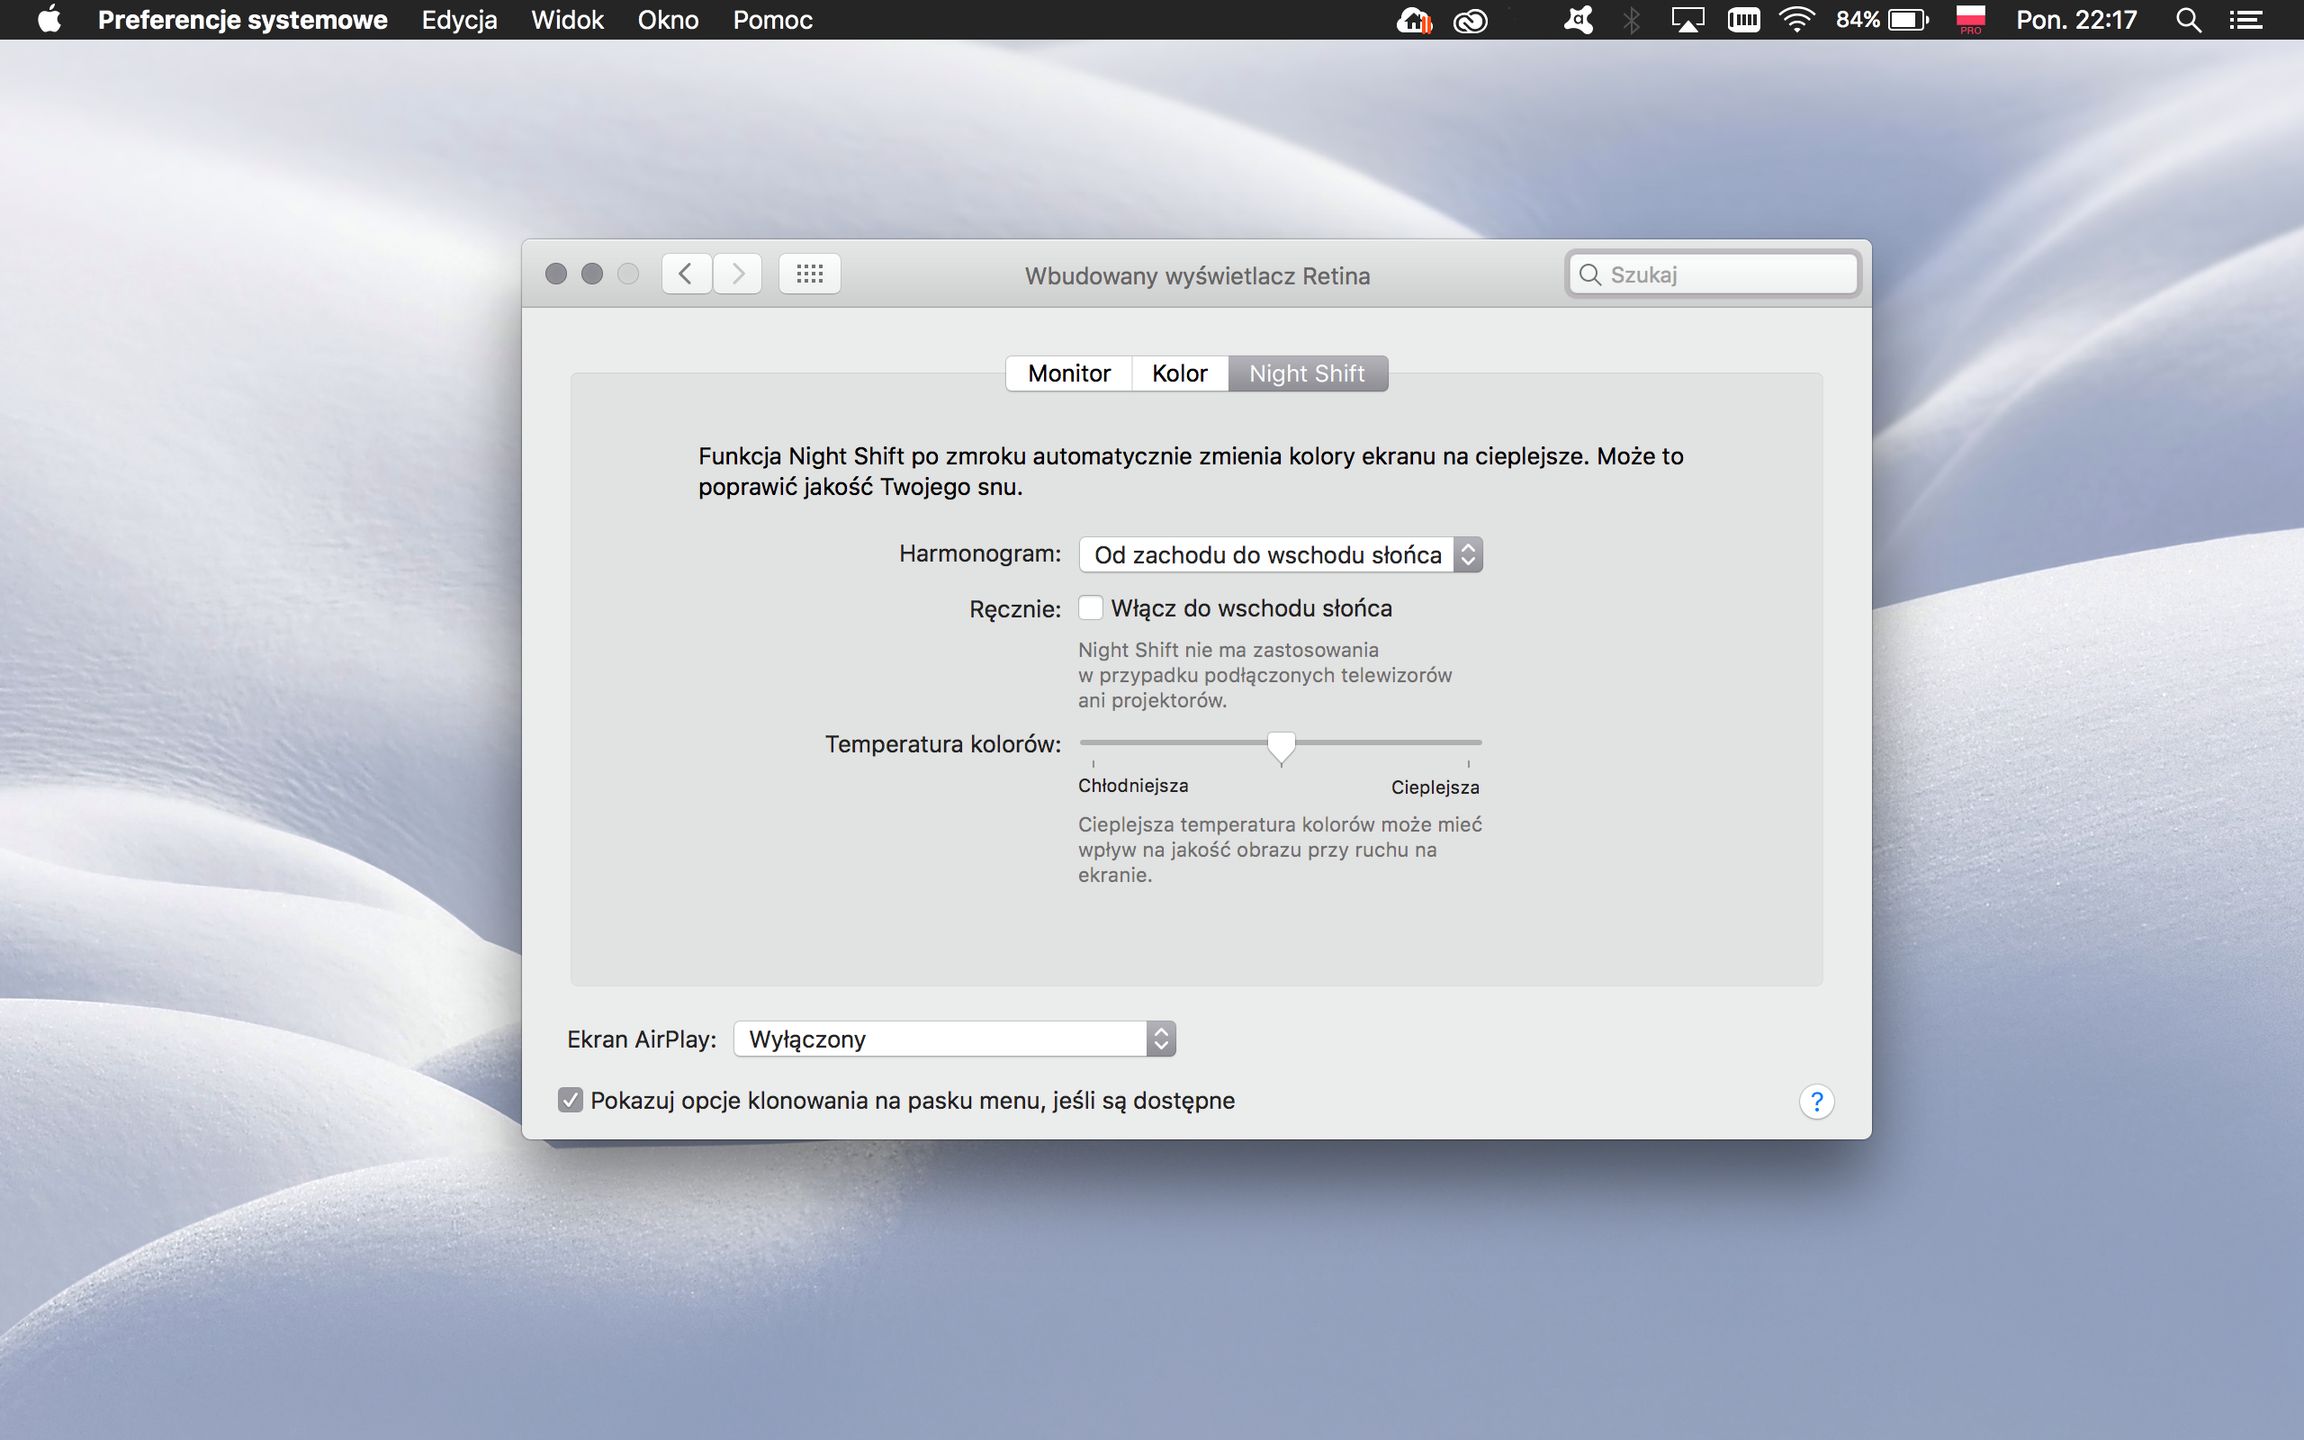The image size is (2304, 1440).
Task: Click the show all preferences grid icon
Action: point(809,274)
